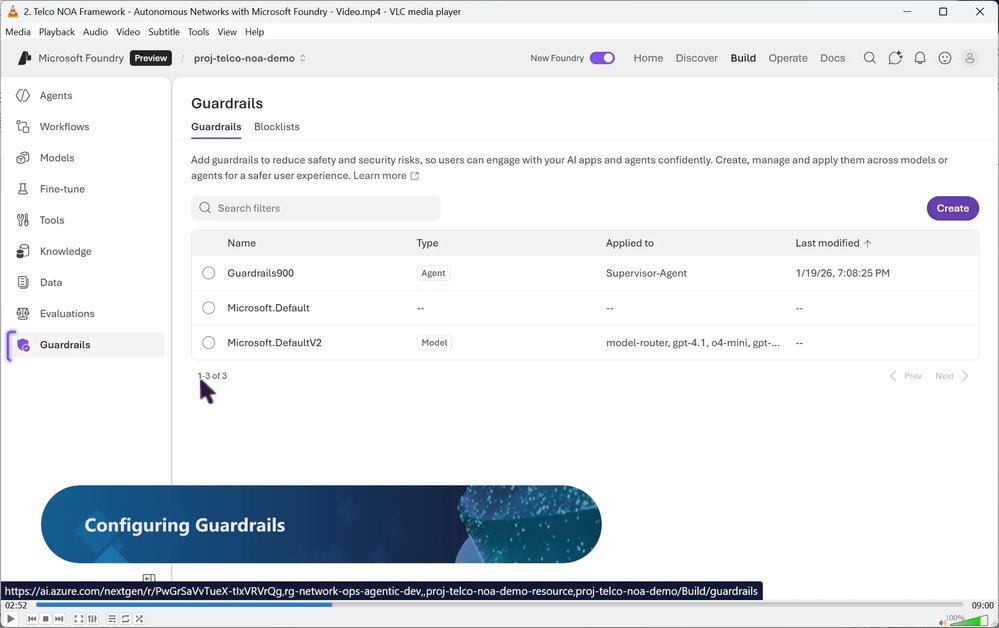Navigate to Evaluations in the sidebar
999x628 pixels.
tap(67, 313)
